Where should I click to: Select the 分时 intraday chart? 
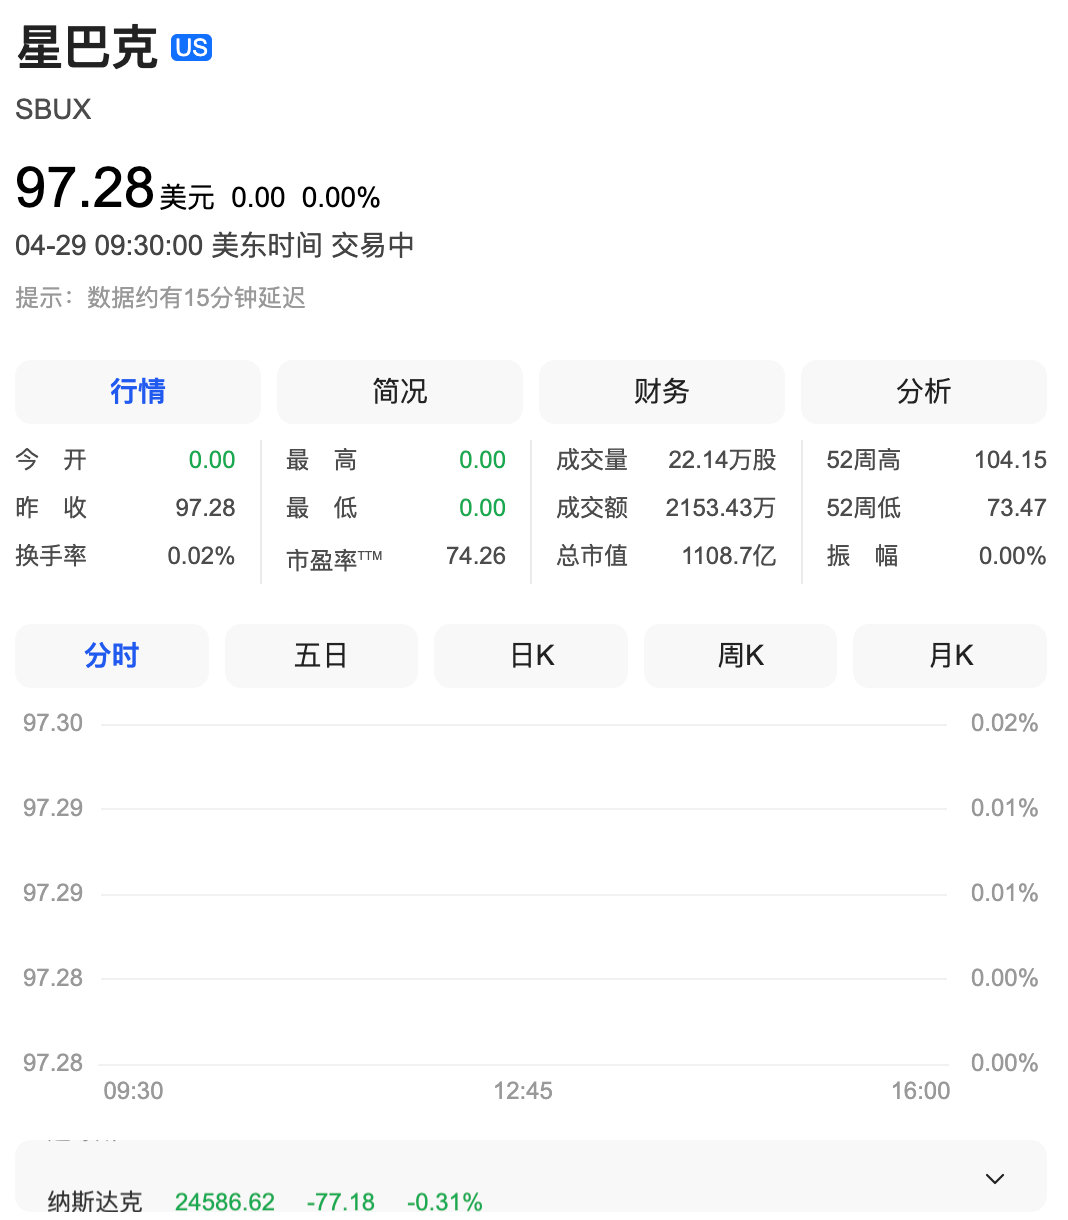point(111,655)
